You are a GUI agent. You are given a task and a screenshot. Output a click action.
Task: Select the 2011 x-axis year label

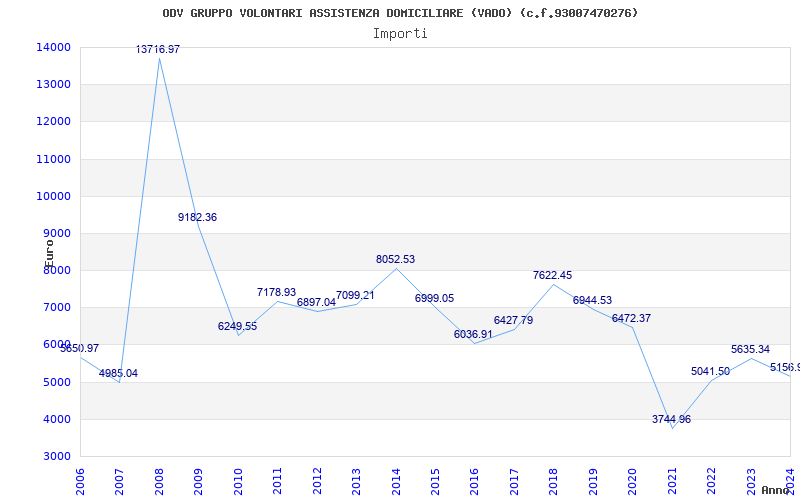pos(277,482)
